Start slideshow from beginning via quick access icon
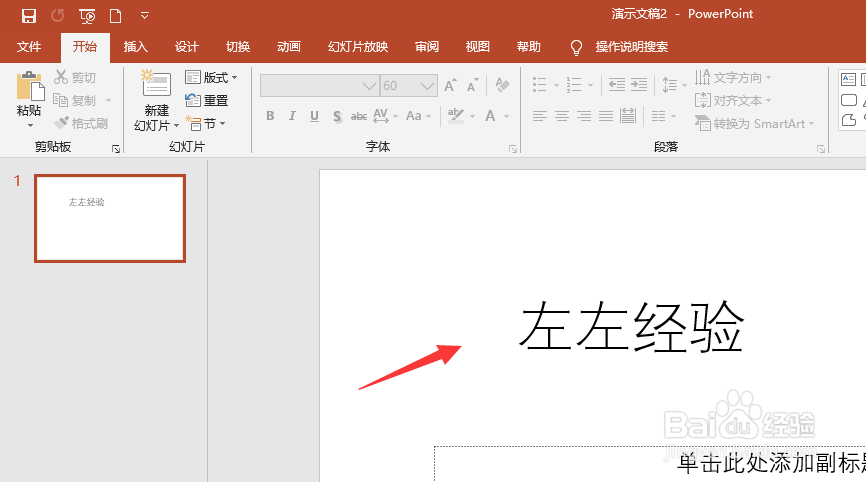The width and height of the screenshot is (866, 482). click(87, 16)
